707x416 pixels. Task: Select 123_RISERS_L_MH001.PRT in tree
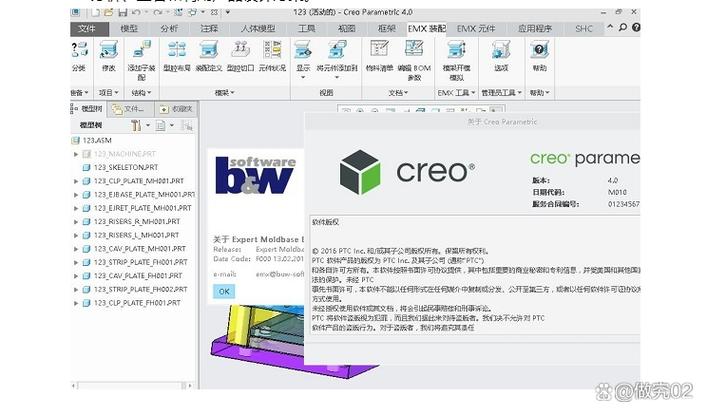click(x=131, y=235)
